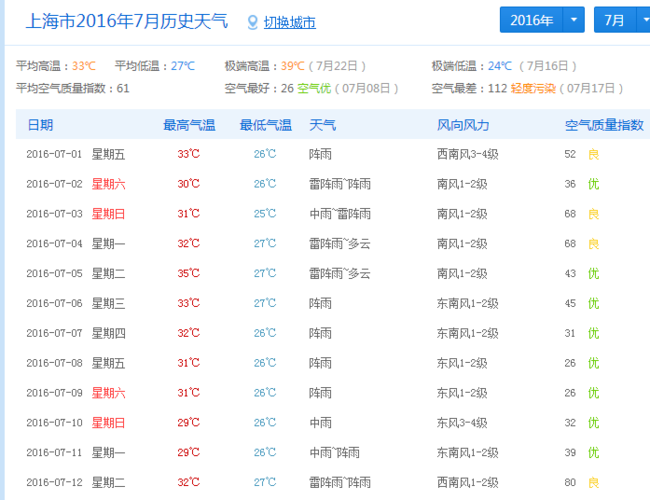Click the 极端低温 24℃ summary value
Image resolution: width=650 pixels, height=500 pixels.
coord(500,66)
